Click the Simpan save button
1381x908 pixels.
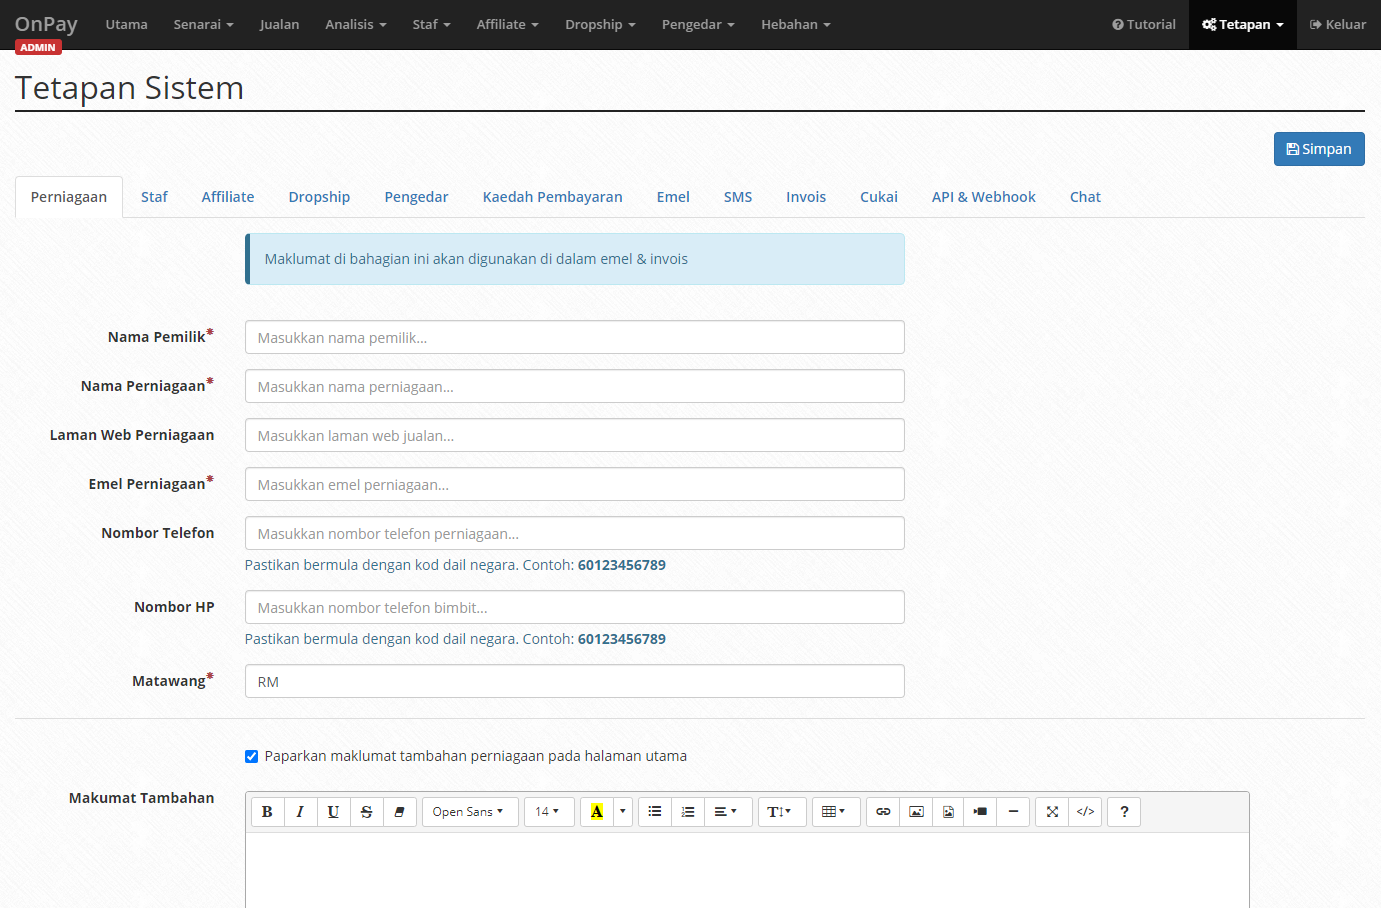pos(1319,149)
